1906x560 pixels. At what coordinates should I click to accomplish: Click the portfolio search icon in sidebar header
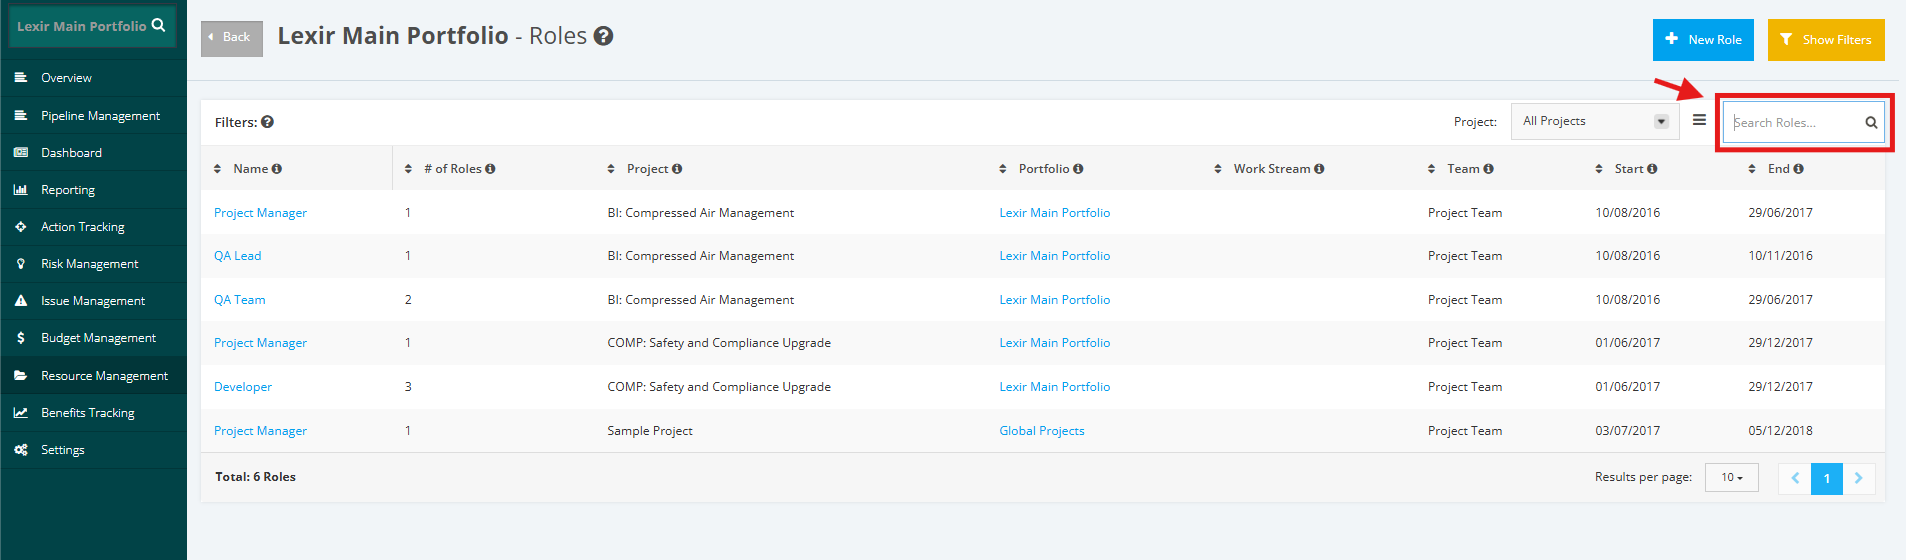[x=158, y=25]
